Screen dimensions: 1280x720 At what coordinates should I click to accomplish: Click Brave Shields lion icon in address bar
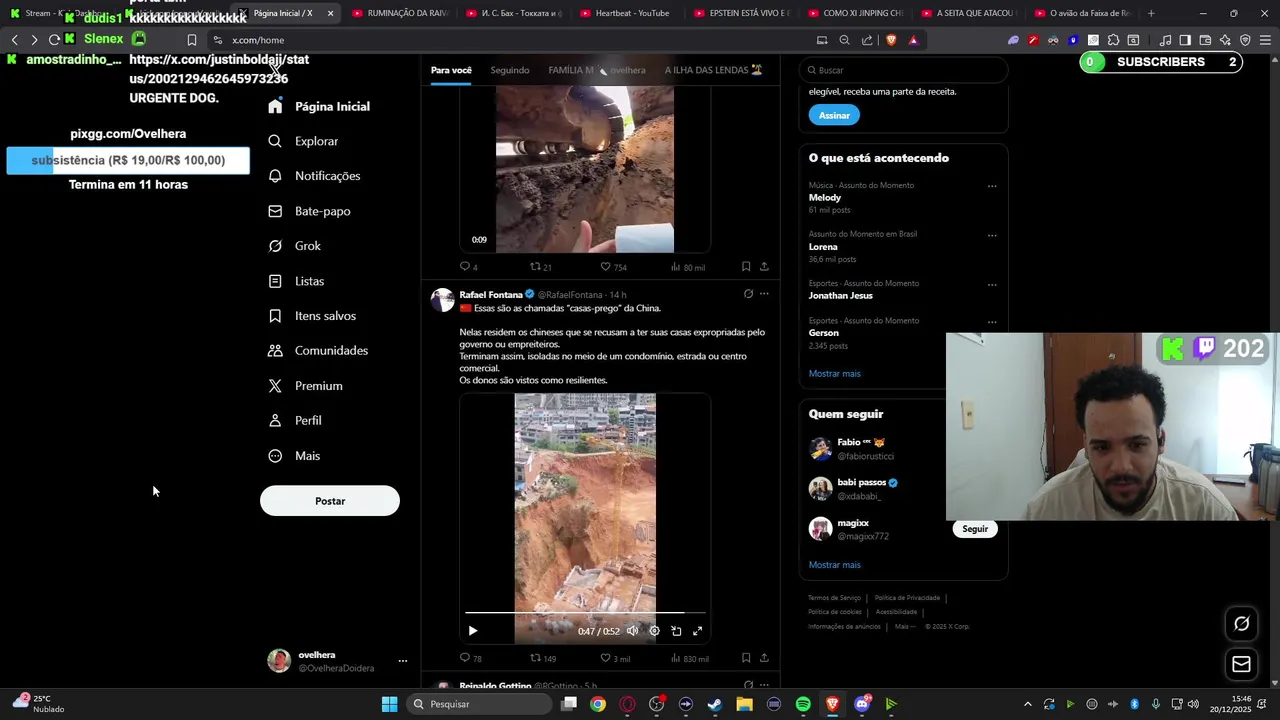(891, 40)
